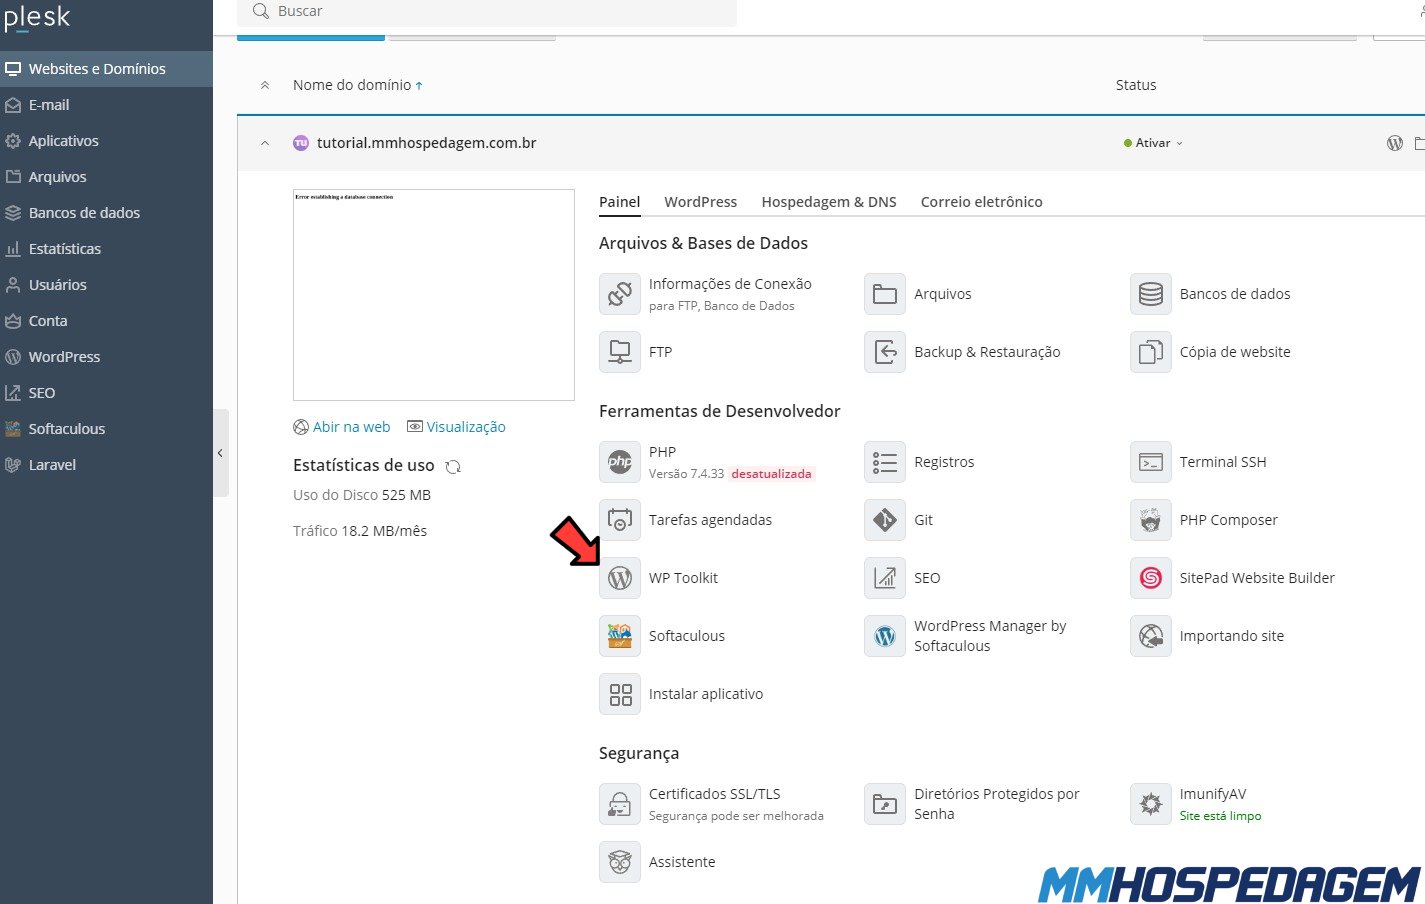The height and width of the screenshot is (904, 1425).
Task: Click the Registros list icon
Action: (885, 462)
